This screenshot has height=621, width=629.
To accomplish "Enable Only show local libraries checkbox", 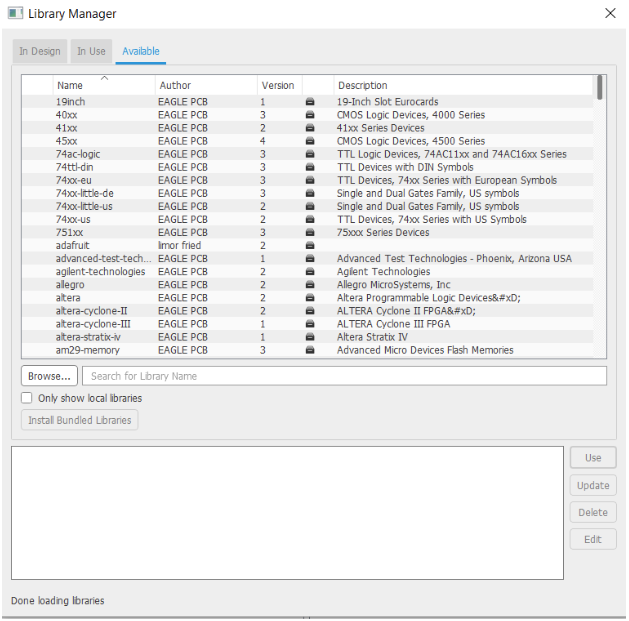I will [27, 398].
